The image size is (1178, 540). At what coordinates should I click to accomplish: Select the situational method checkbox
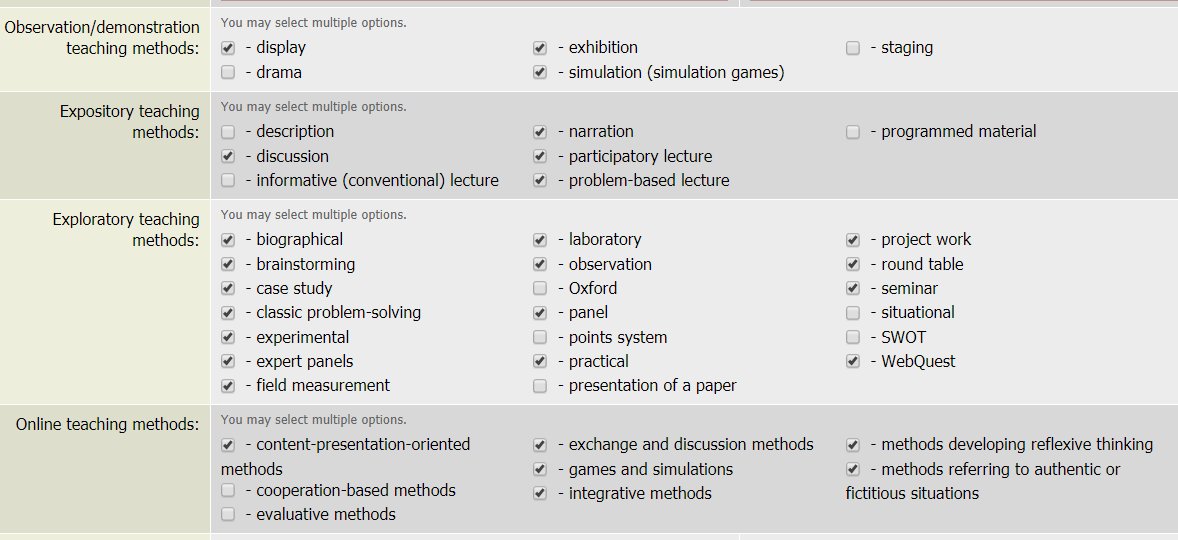click(853, 312)
